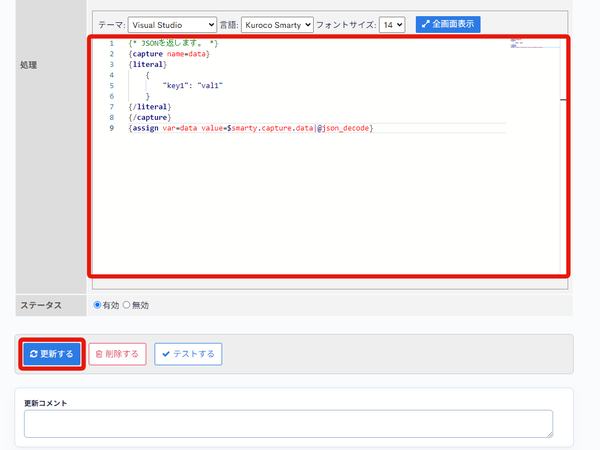Click the 全画面表示 fullscreen button
This screenshot has width=600, height=450.
[448, 24]
